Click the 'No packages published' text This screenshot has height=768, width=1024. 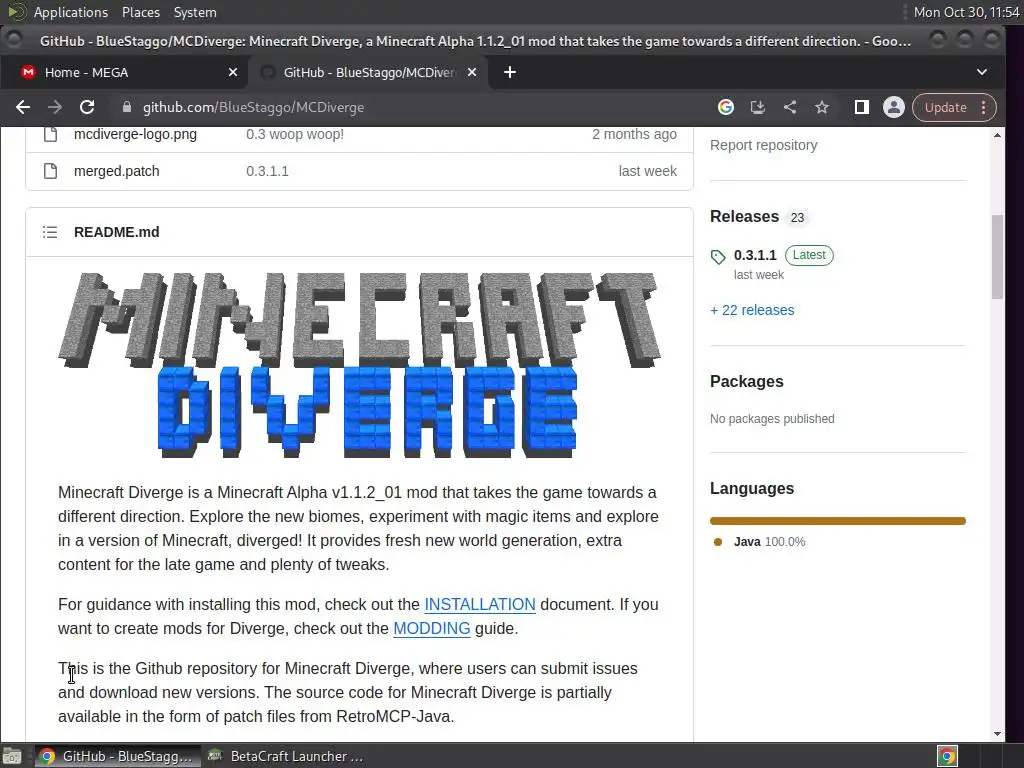(772, 419)
